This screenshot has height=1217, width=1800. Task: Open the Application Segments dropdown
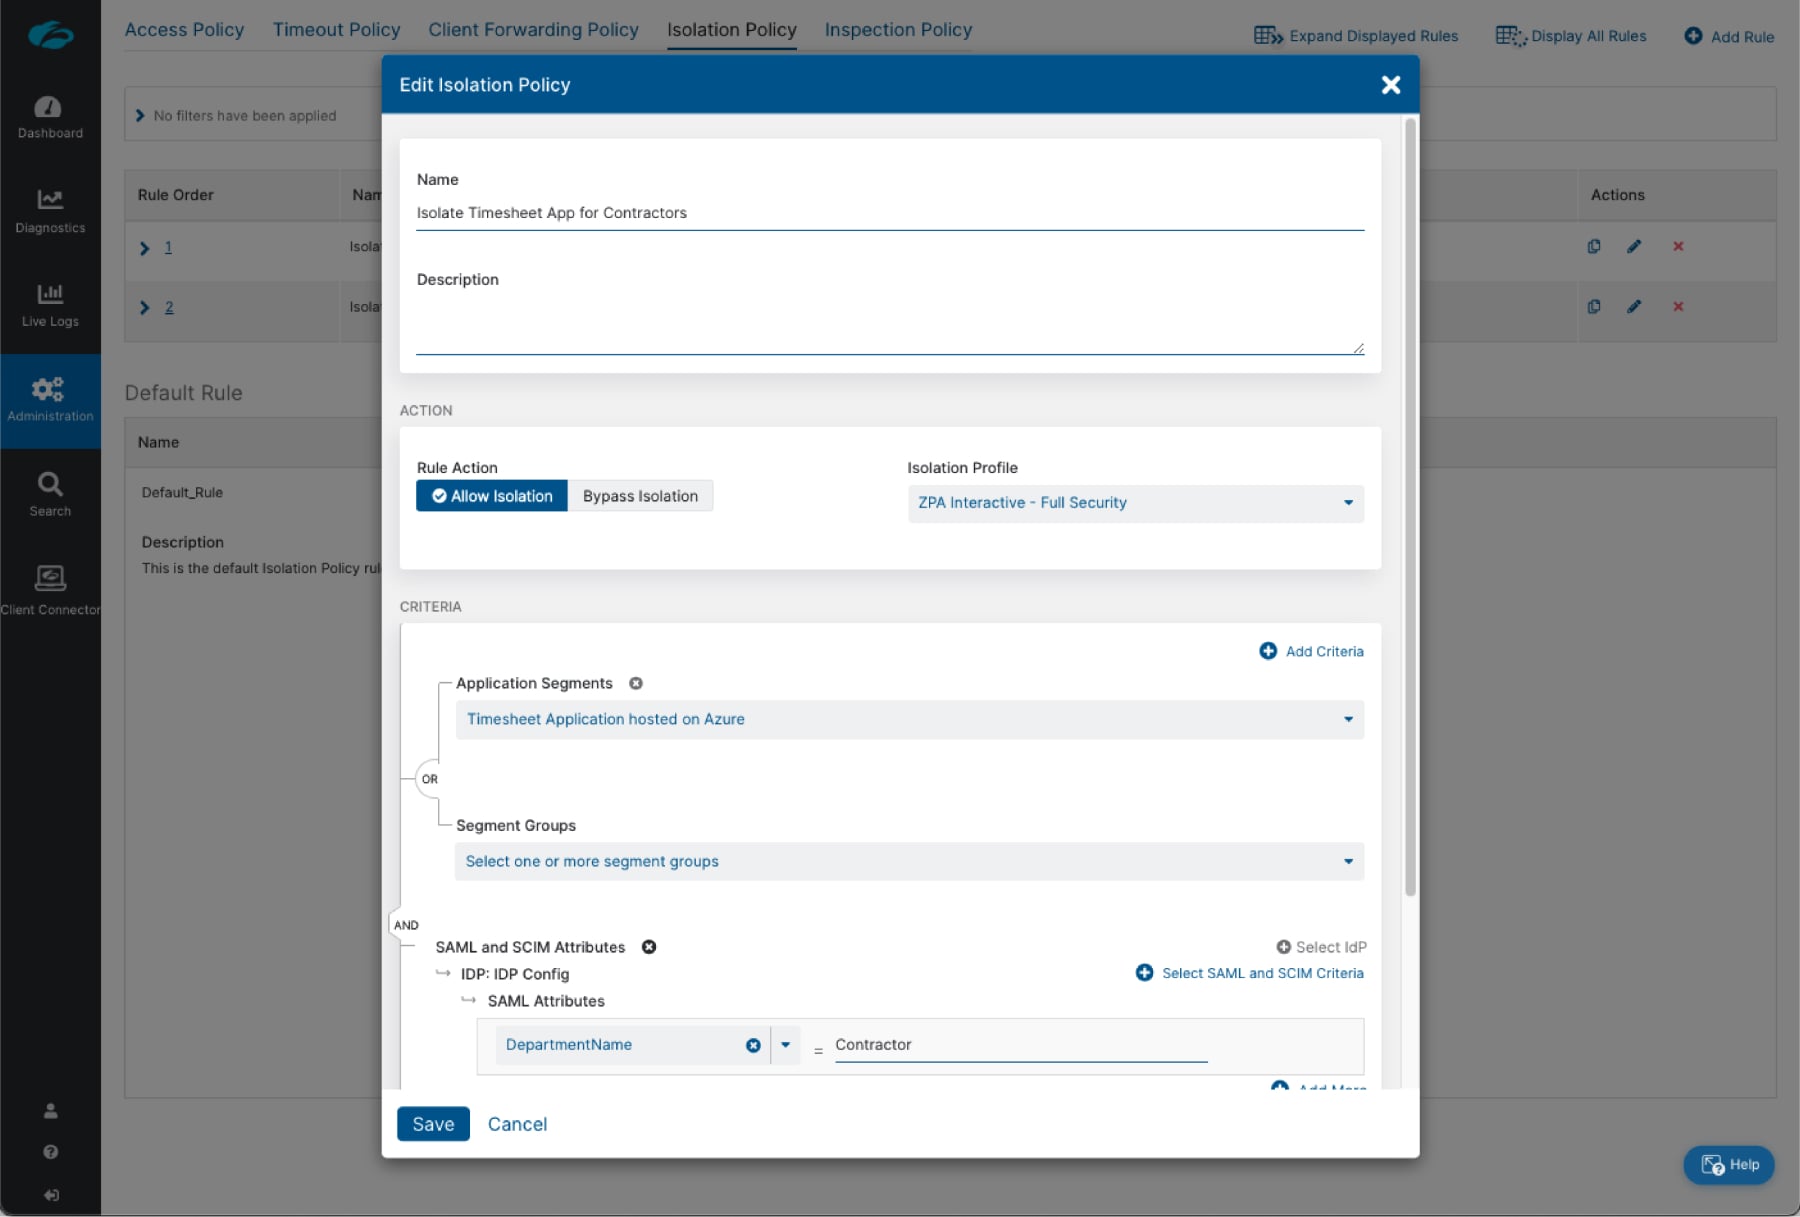coord(908,719)
